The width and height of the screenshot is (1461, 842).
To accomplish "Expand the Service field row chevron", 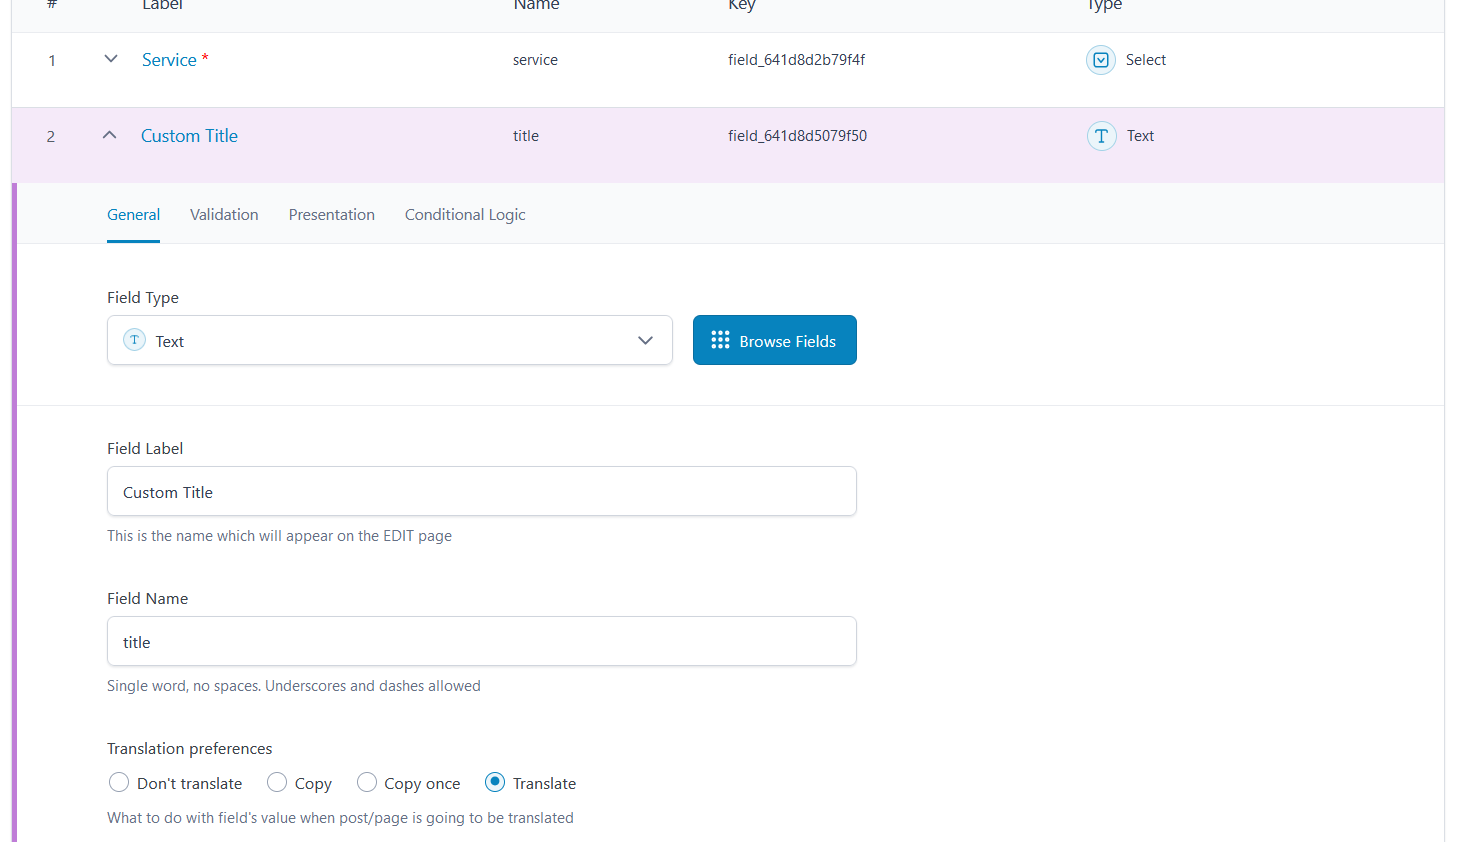I will pos(111,59).
